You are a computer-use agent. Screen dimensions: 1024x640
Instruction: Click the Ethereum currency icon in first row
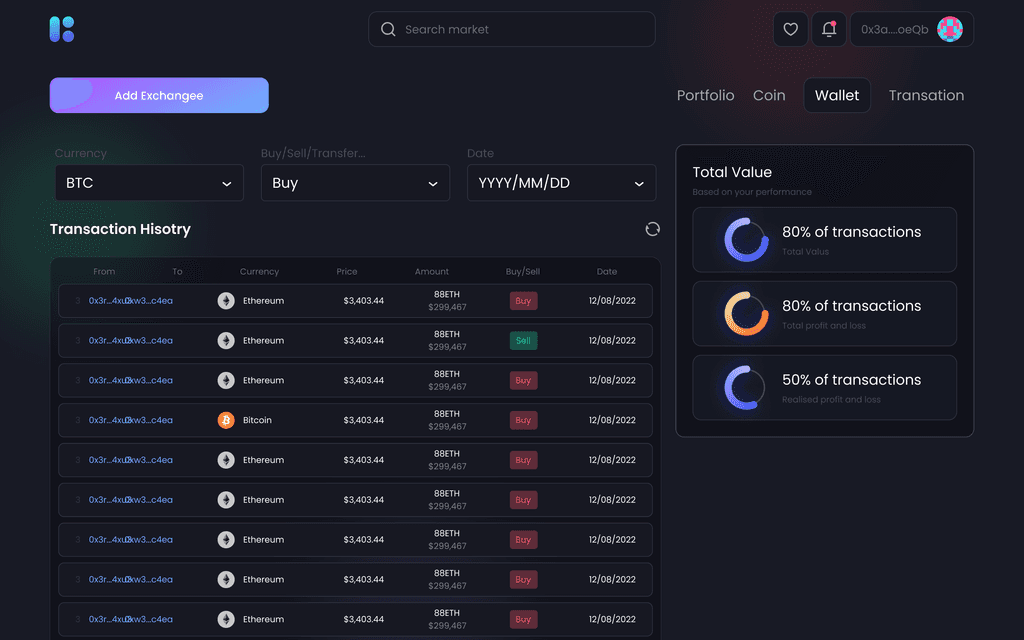225,300
